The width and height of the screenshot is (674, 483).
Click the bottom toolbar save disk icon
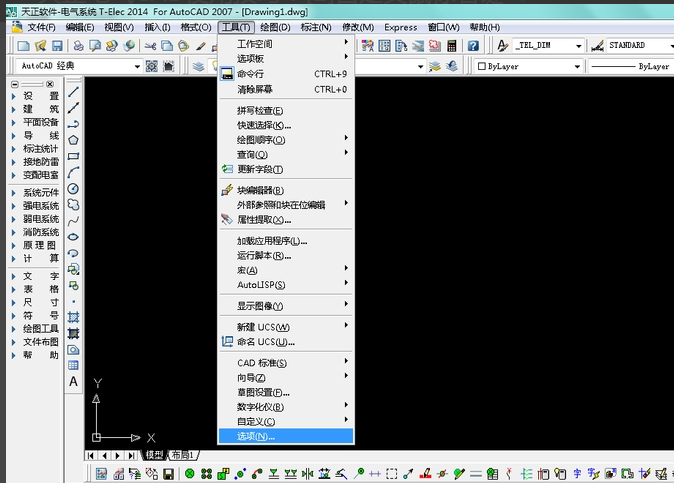coord(168,474)
